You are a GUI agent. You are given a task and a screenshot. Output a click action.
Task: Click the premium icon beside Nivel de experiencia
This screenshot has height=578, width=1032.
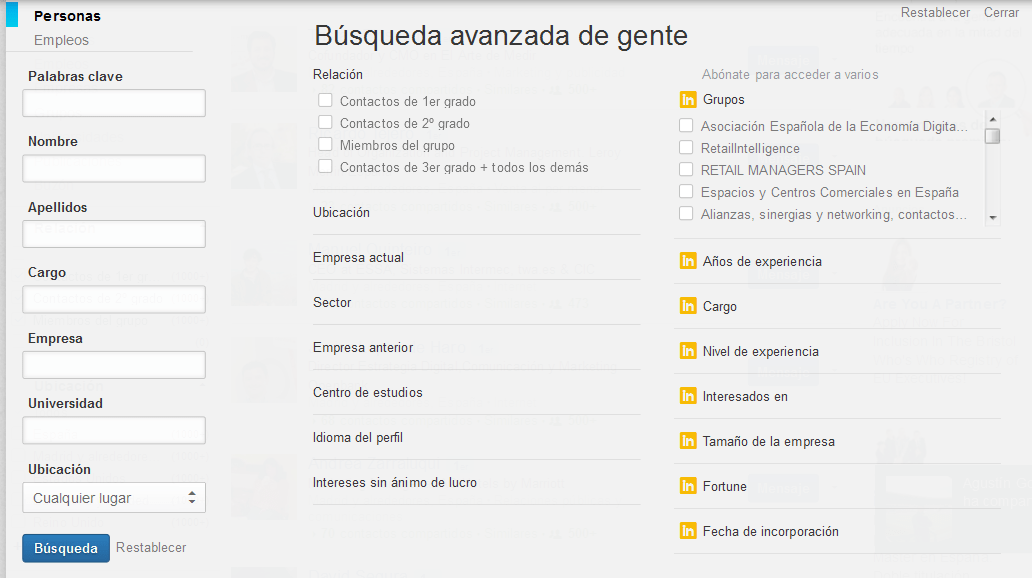[x=687, y=351]
